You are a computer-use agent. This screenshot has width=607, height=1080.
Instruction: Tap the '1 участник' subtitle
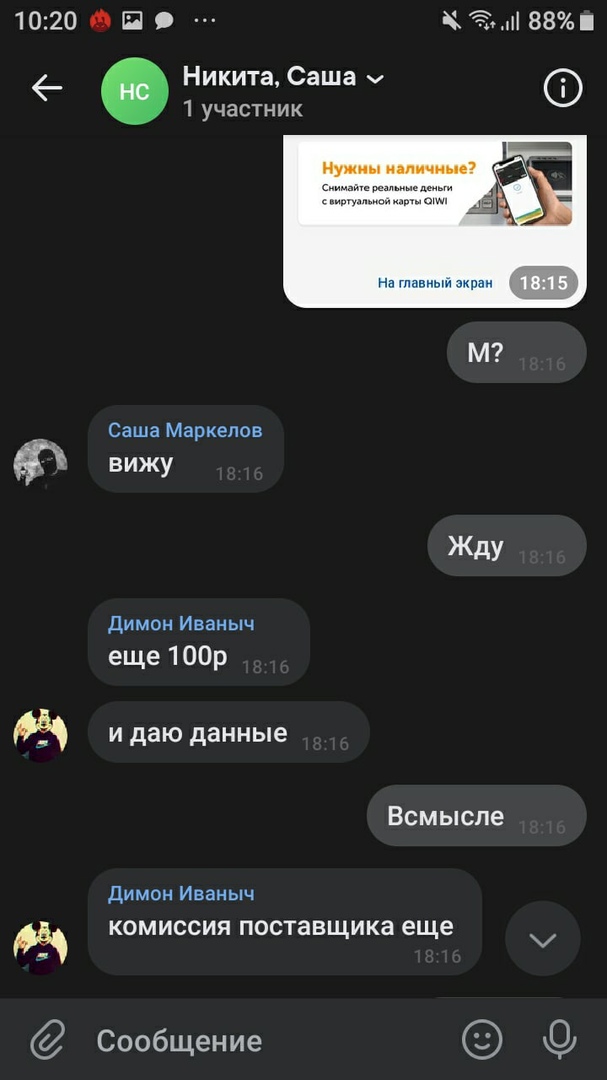[243, 109]
